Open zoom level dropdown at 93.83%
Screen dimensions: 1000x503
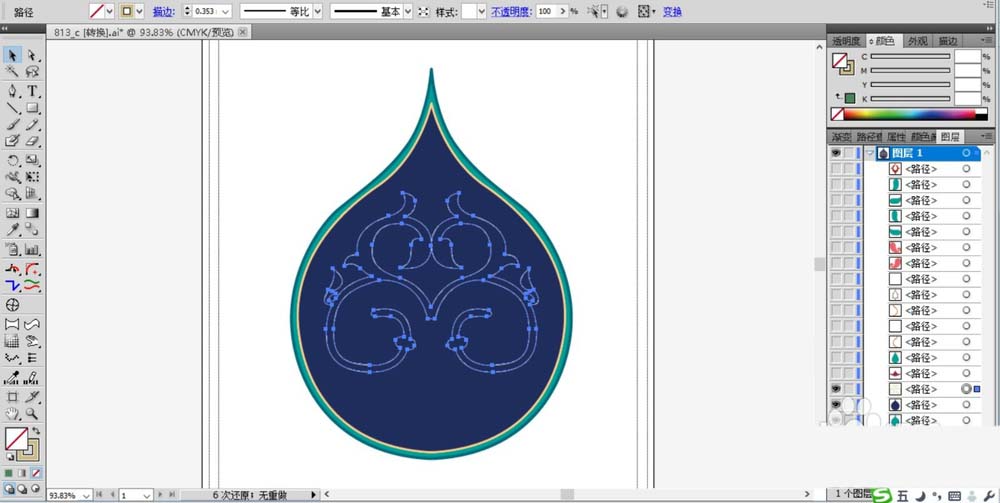(x=85, y=495)
